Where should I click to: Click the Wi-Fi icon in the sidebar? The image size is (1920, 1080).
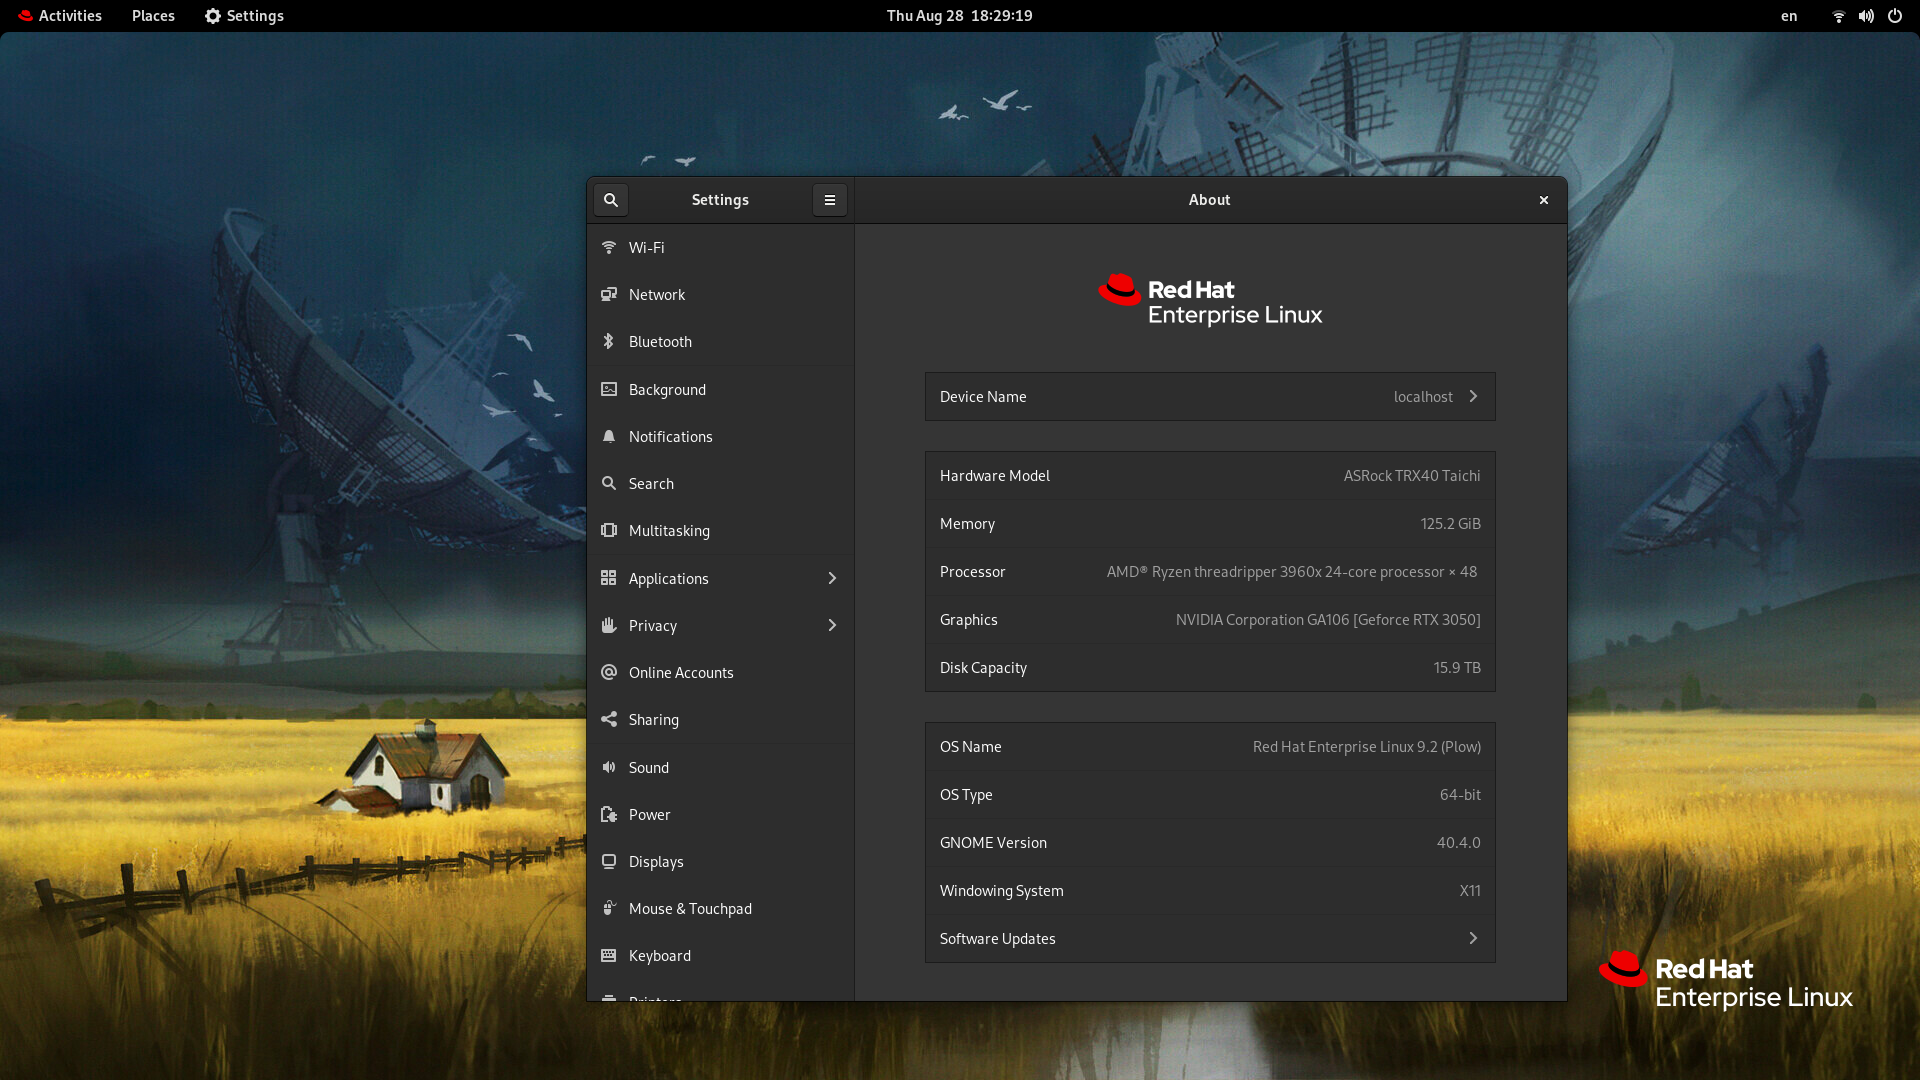point(608,247)
